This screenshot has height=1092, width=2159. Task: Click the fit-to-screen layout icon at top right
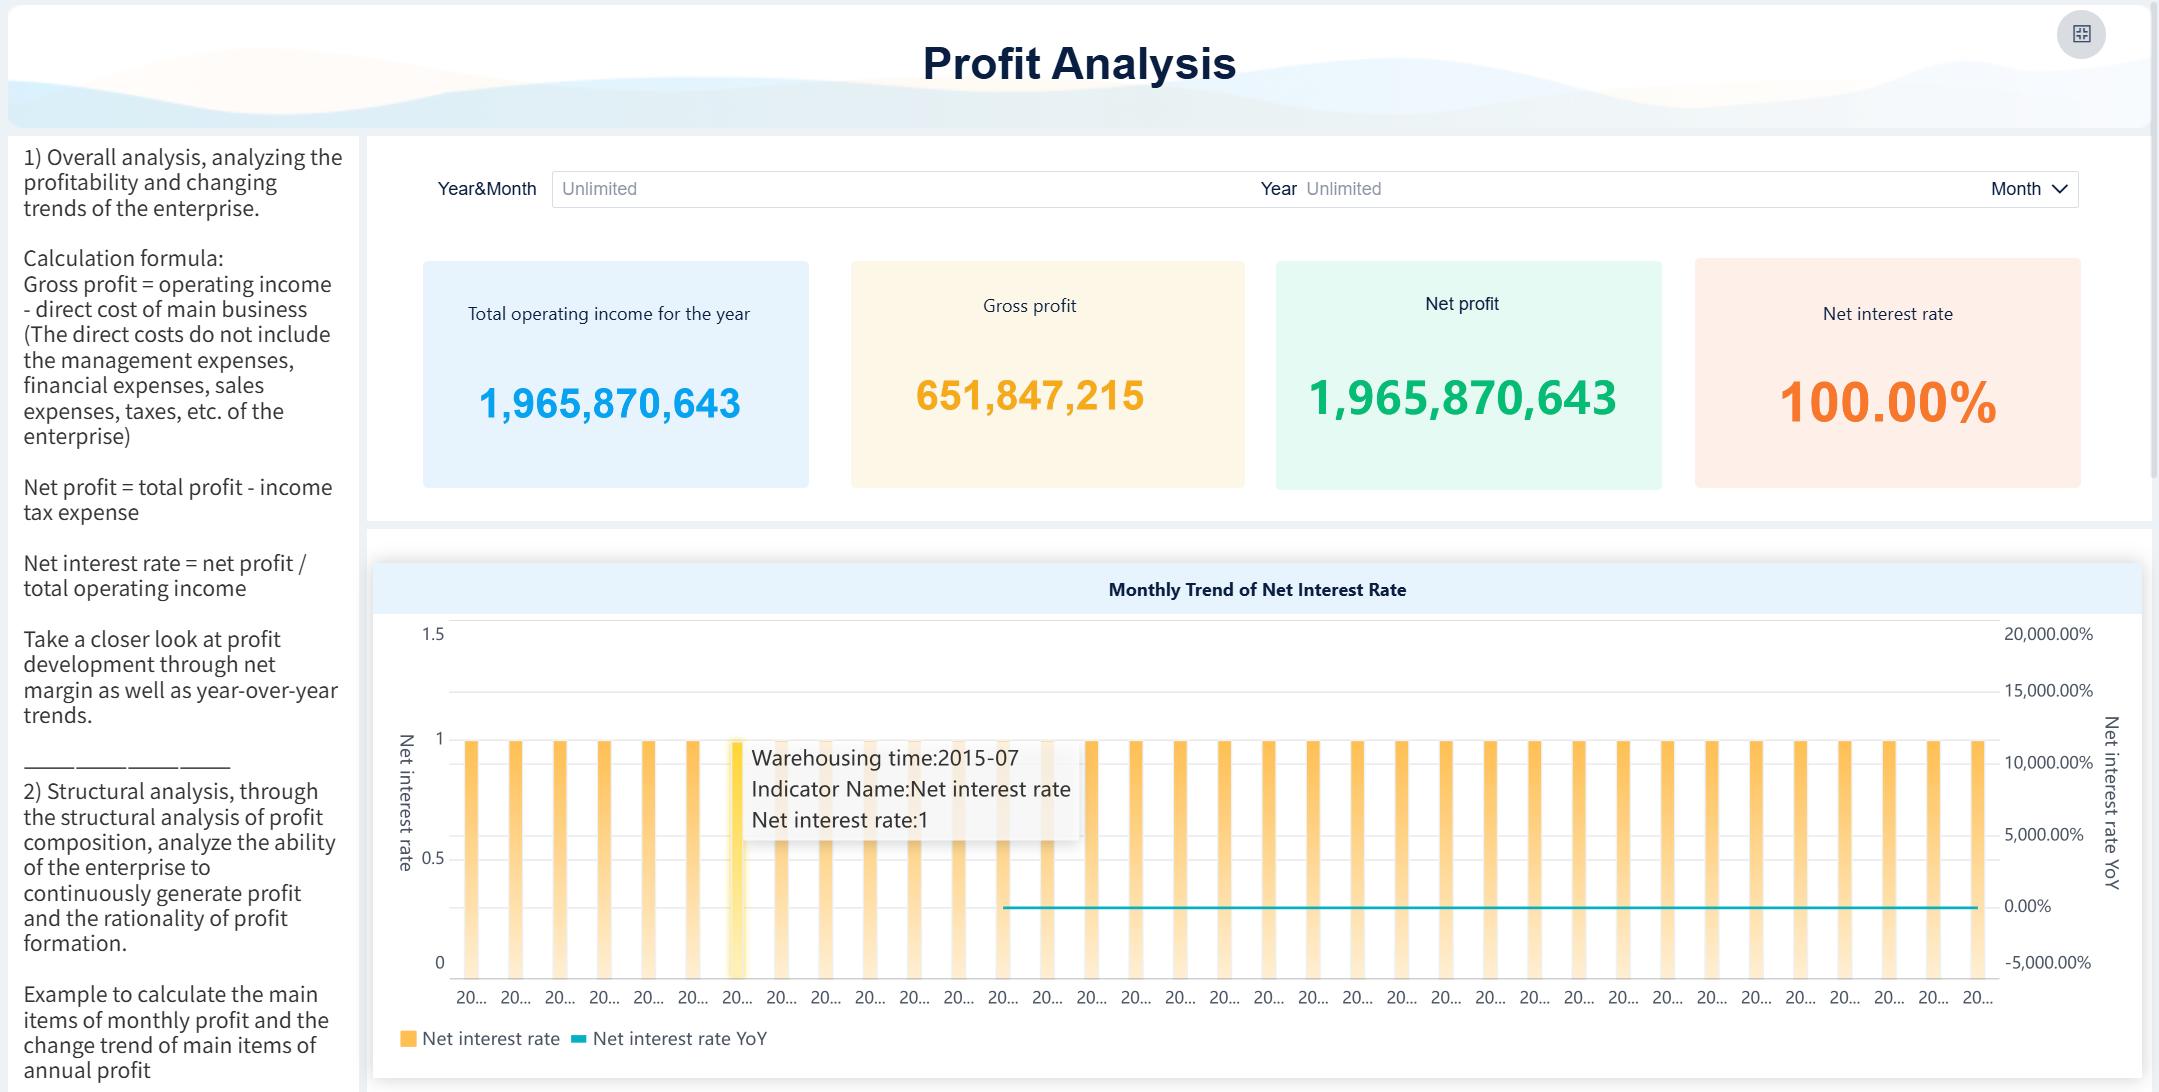[x=2083, y=34]
